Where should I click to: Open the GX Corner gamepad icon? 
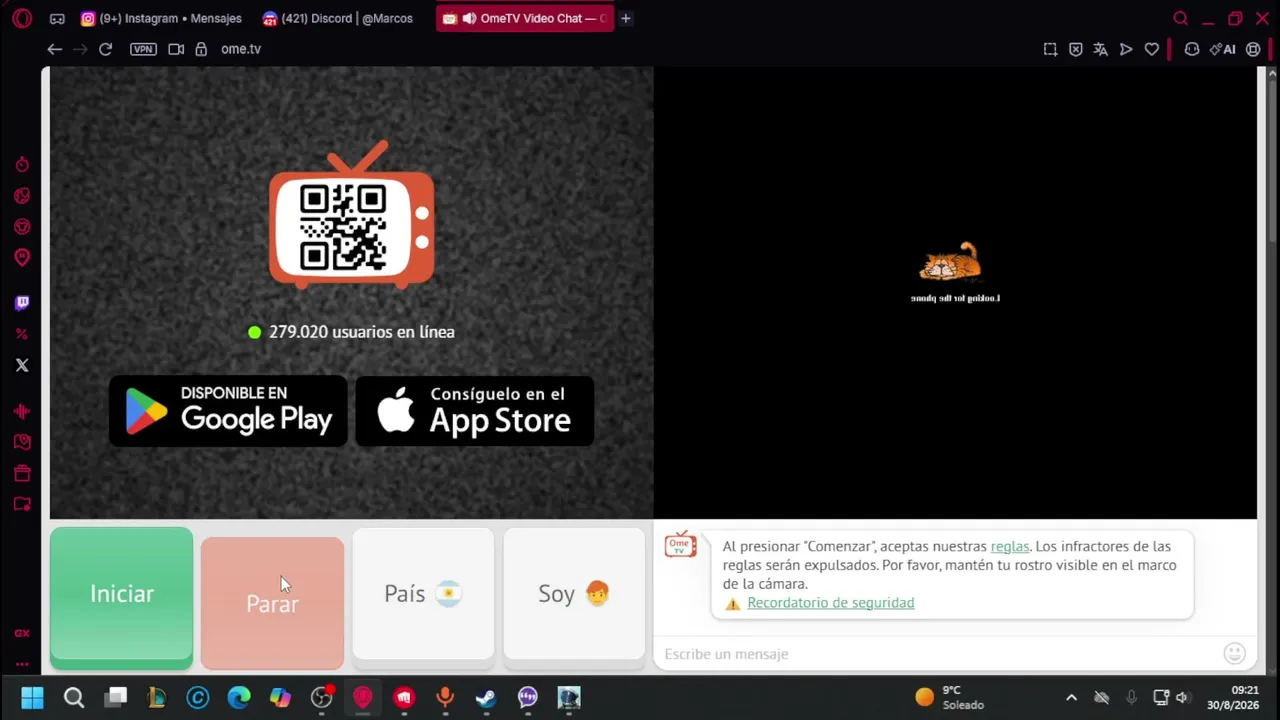pyautogui.click(x=57, y=18)
